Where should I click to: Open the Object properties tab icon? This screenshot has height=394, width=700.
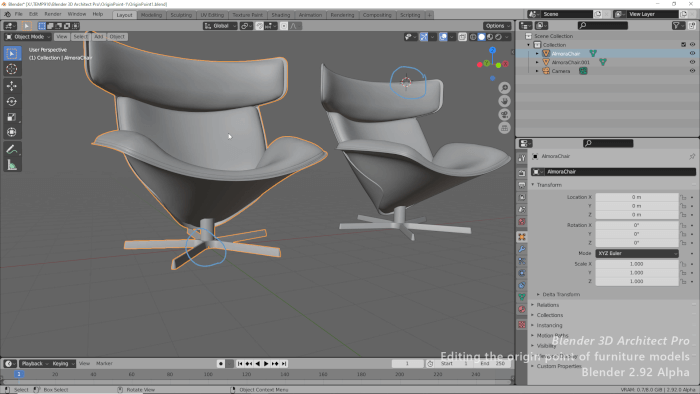point(522,237)
